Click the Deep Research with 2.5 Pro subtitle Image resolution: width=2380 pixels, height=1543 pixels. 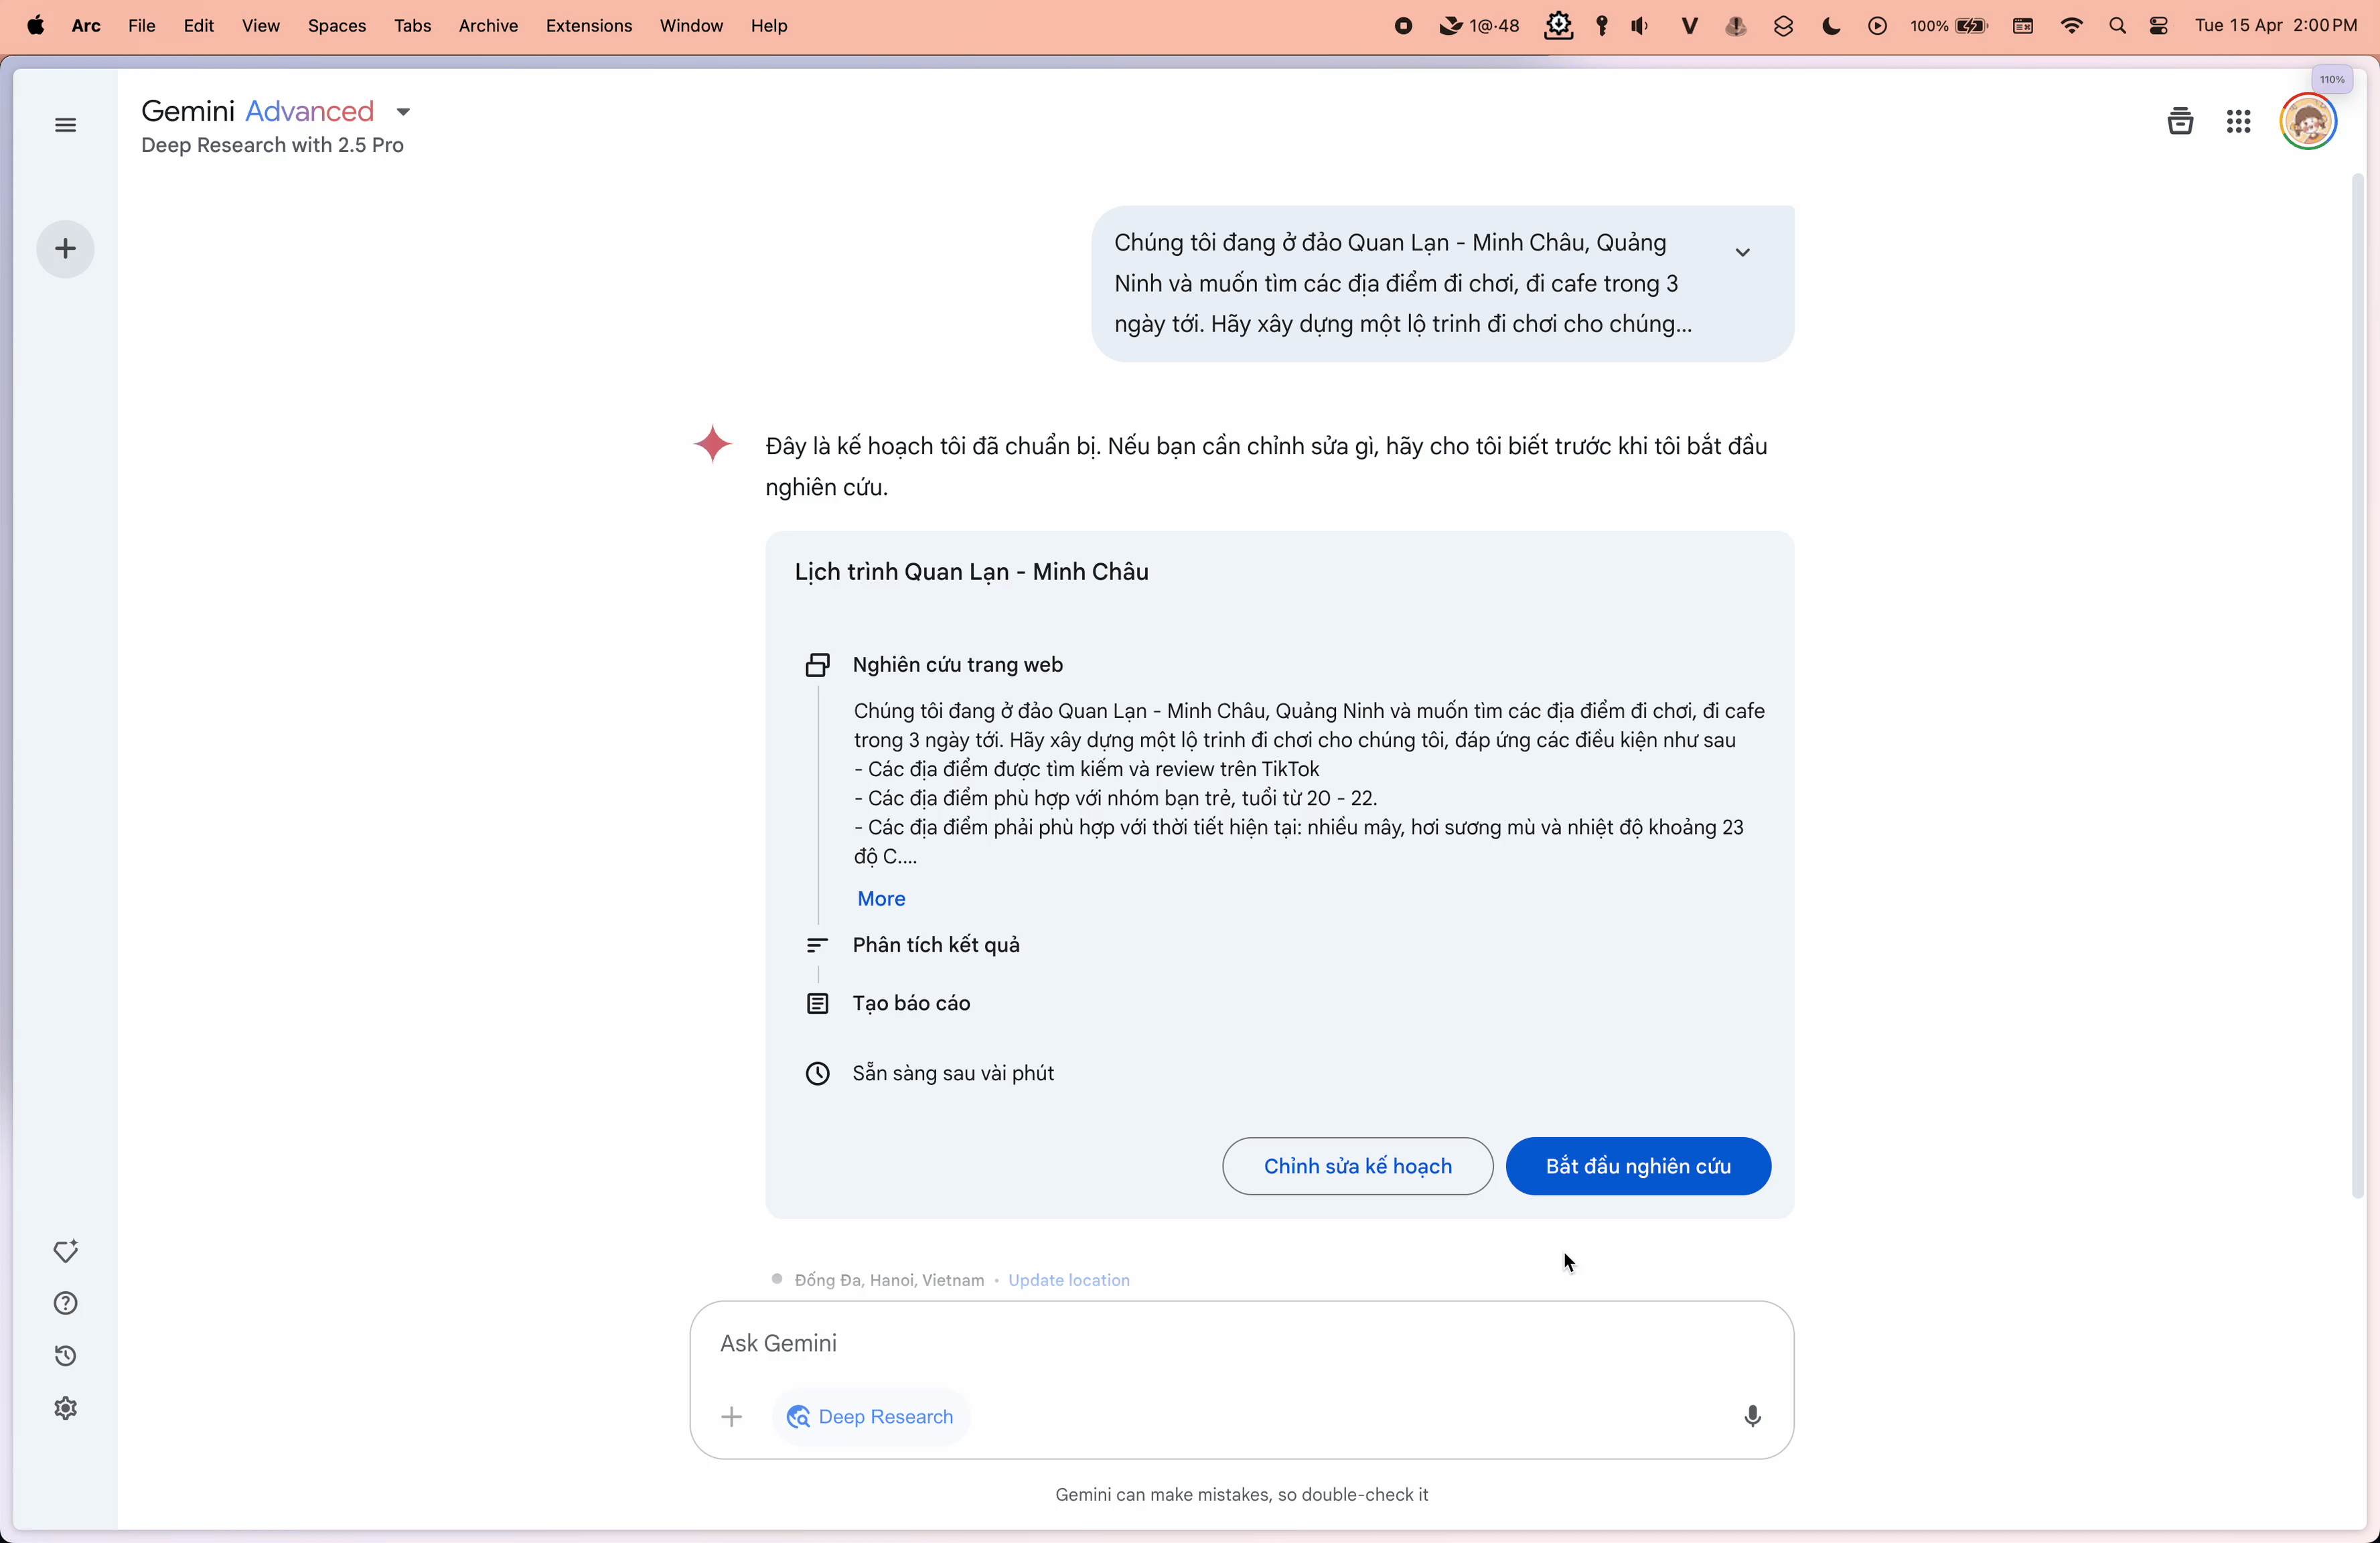click(x=272, y=145)
